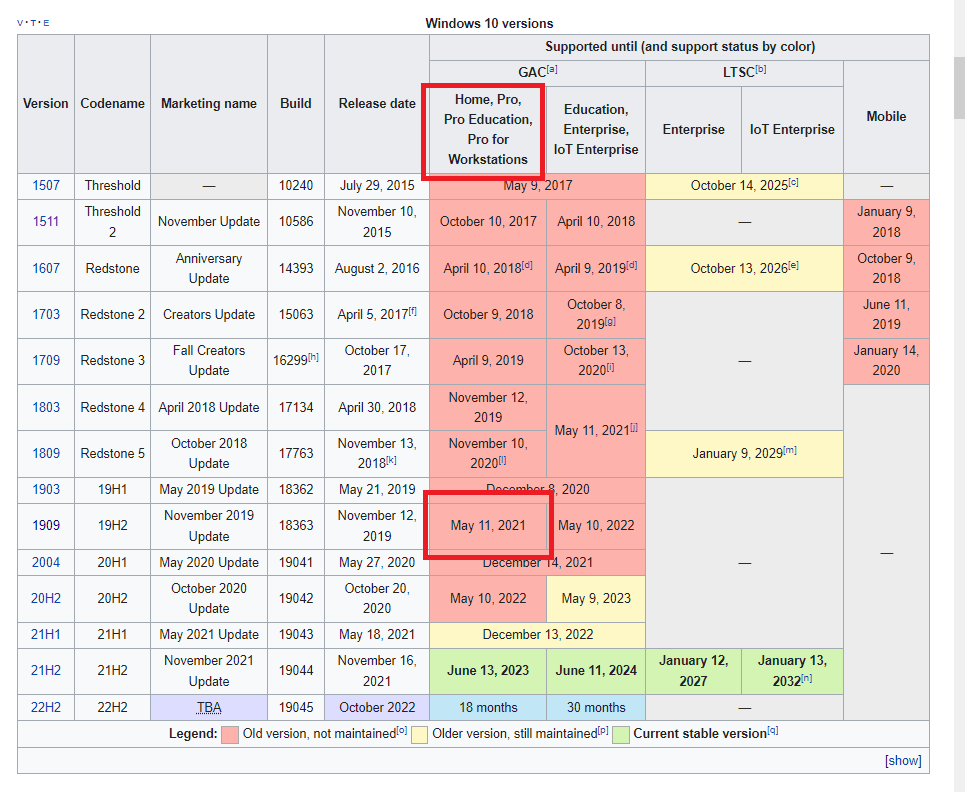965x792 pixels.
Task: Open footnote [q] in legend
Action: (x=772, y=730)
